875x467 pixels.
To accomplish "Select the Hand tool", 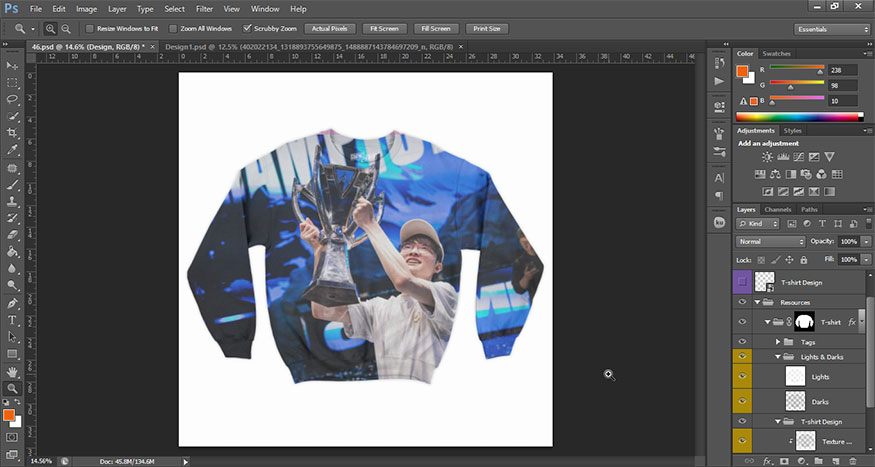I will click(12, 372).
